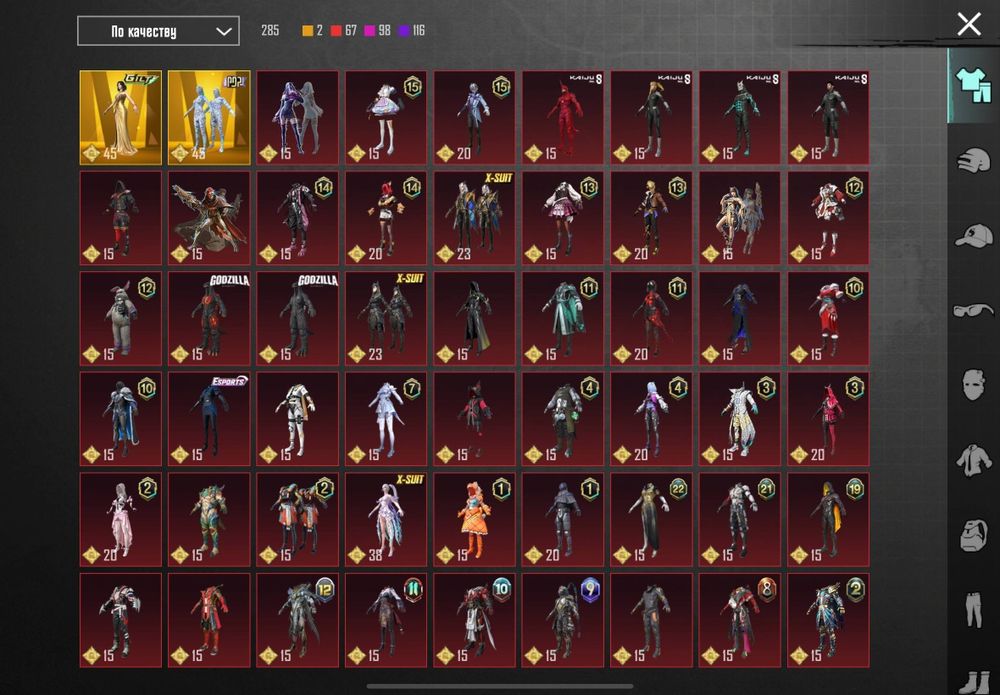
Task: Select the Esports outfit card
Action: coord(209,420)
